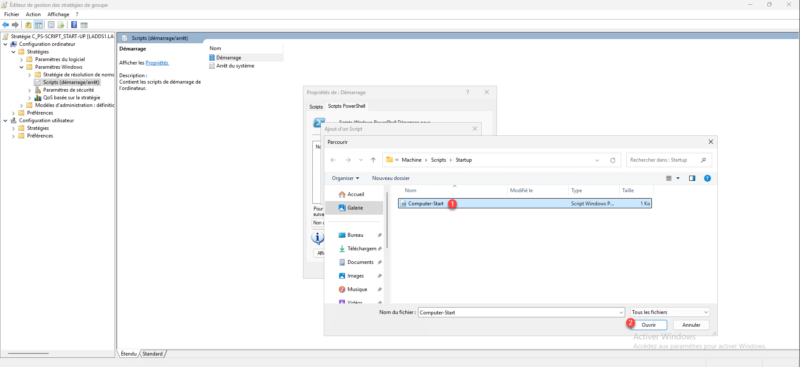Select Galerie in the Browse navigation pane
The image size is (800, 367).
point(354,208)
